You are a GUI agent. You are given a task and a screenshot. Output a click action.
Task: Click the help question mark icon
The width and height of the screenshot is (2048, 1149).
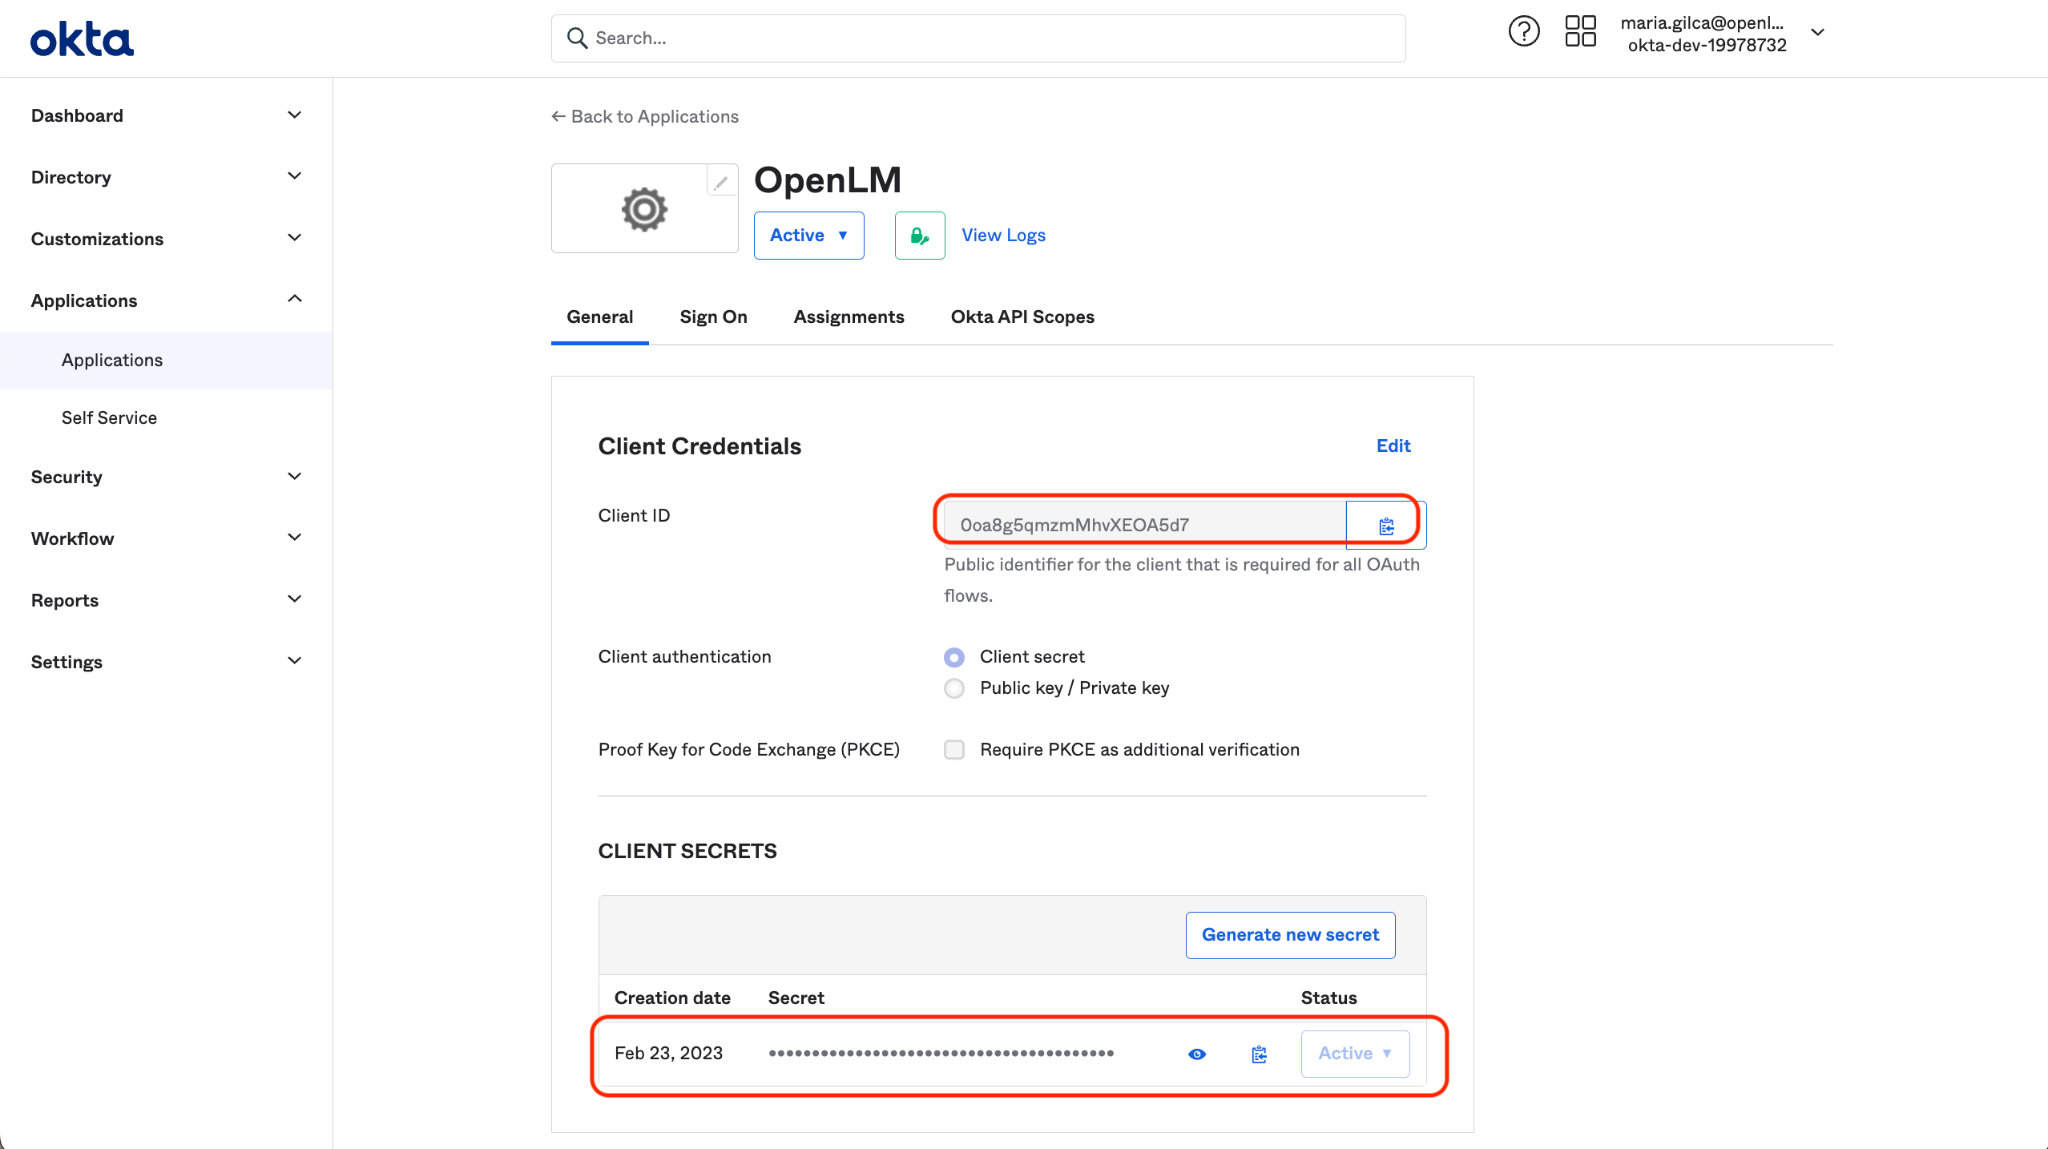tap(1523, 32)
